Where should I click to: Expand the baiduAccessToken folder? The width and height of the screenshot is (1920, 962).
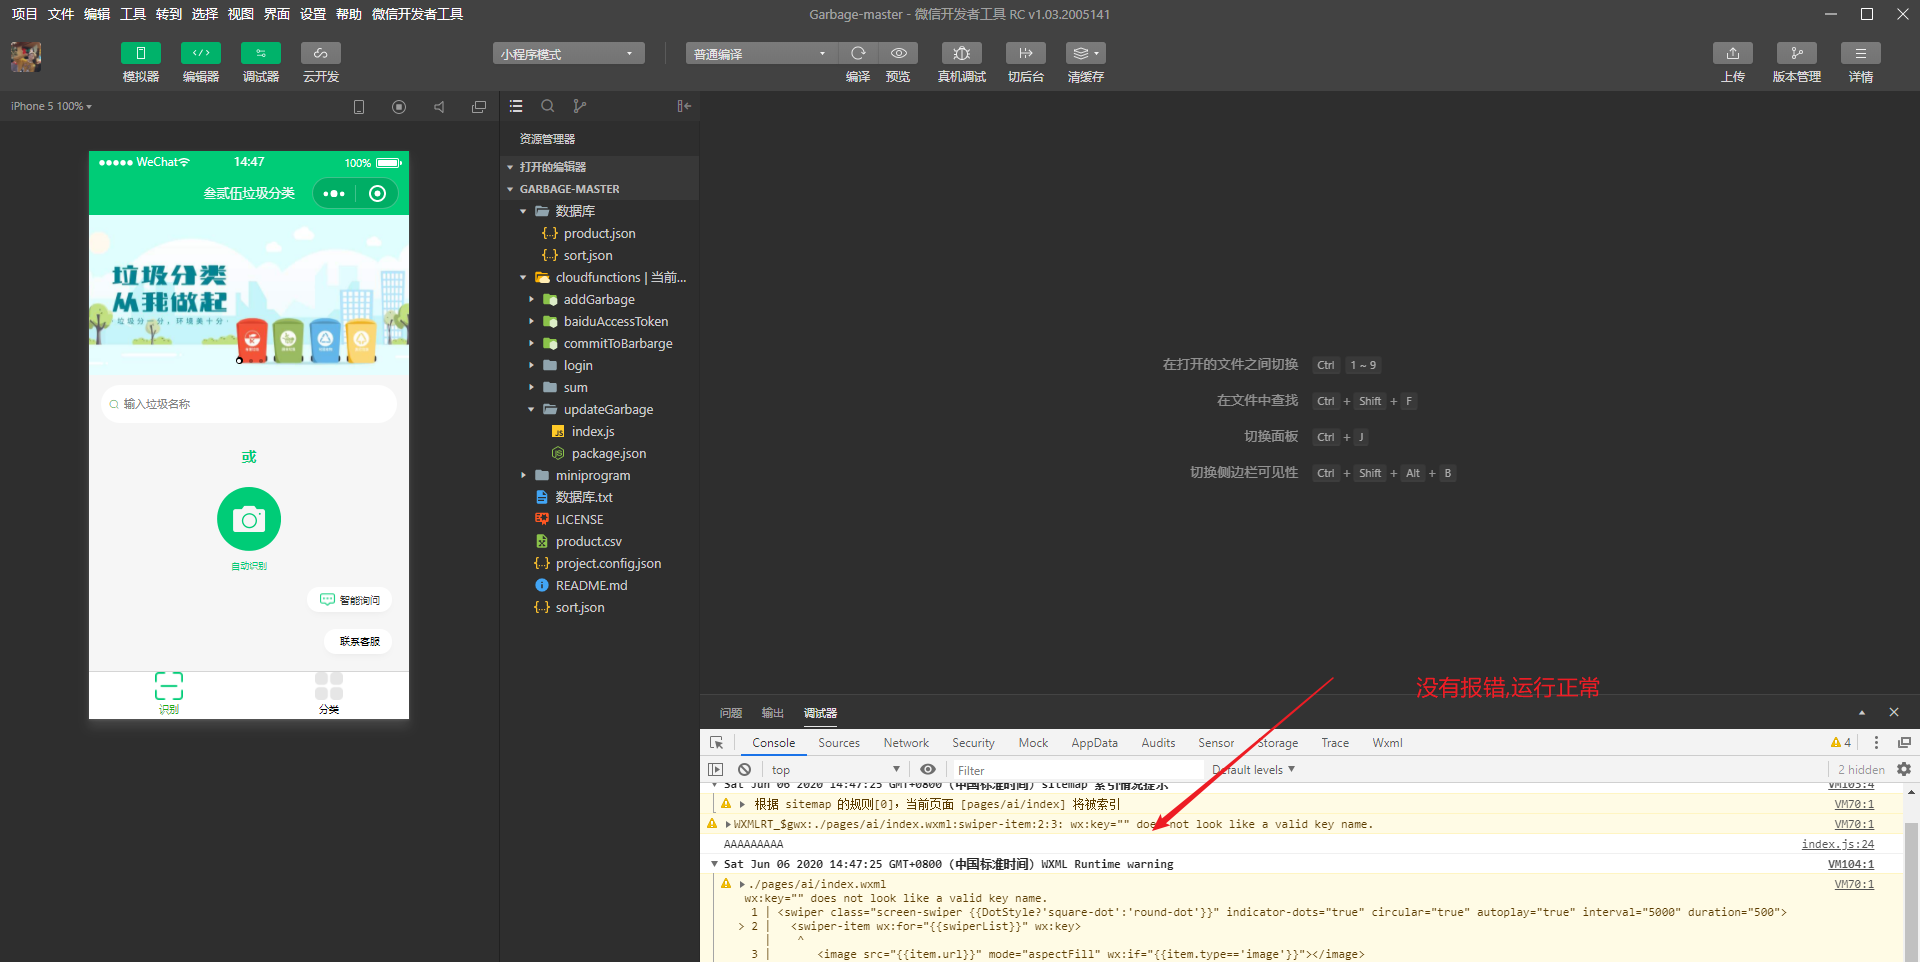[531, 321]
